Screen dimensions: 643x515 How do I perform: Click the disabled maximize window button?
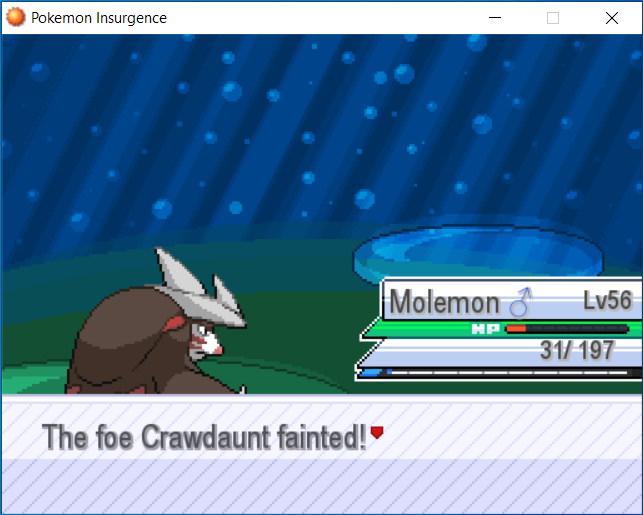pos(553,18)
